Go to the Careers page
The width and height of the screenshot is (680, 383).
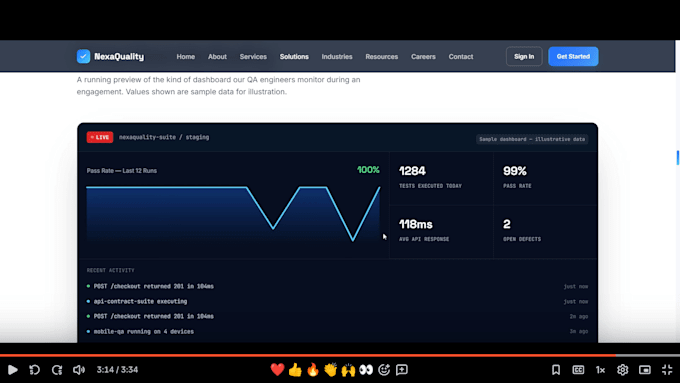[x=423, y=56]
